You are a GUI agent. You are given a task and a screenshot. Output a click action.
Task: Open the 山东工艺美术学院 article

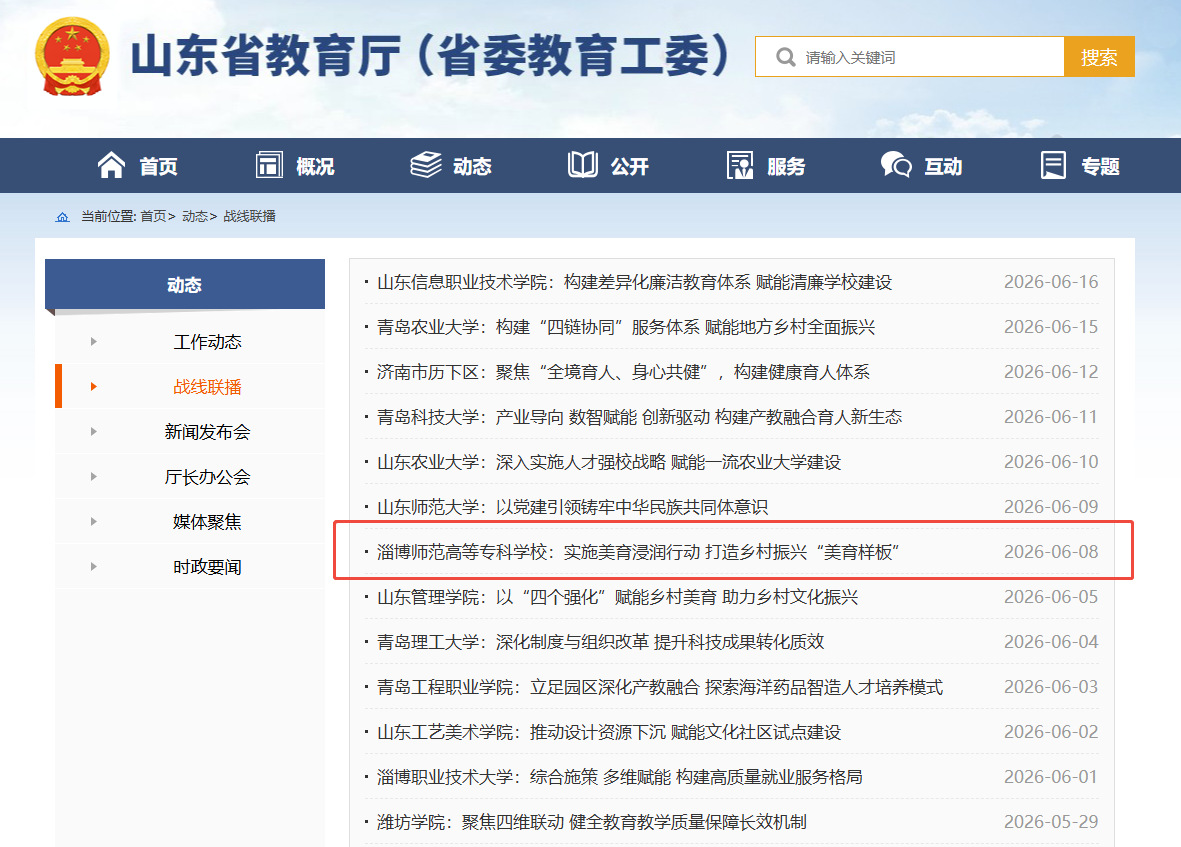coord(609,732)
